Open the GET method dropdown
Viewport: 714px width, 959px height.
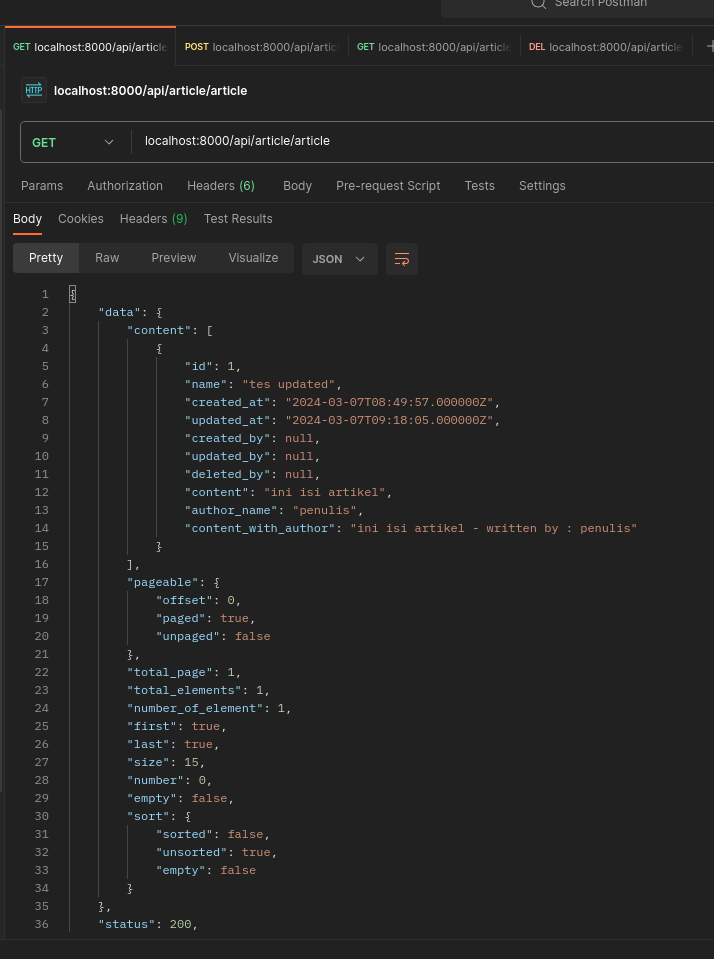(x=74, y=142)
